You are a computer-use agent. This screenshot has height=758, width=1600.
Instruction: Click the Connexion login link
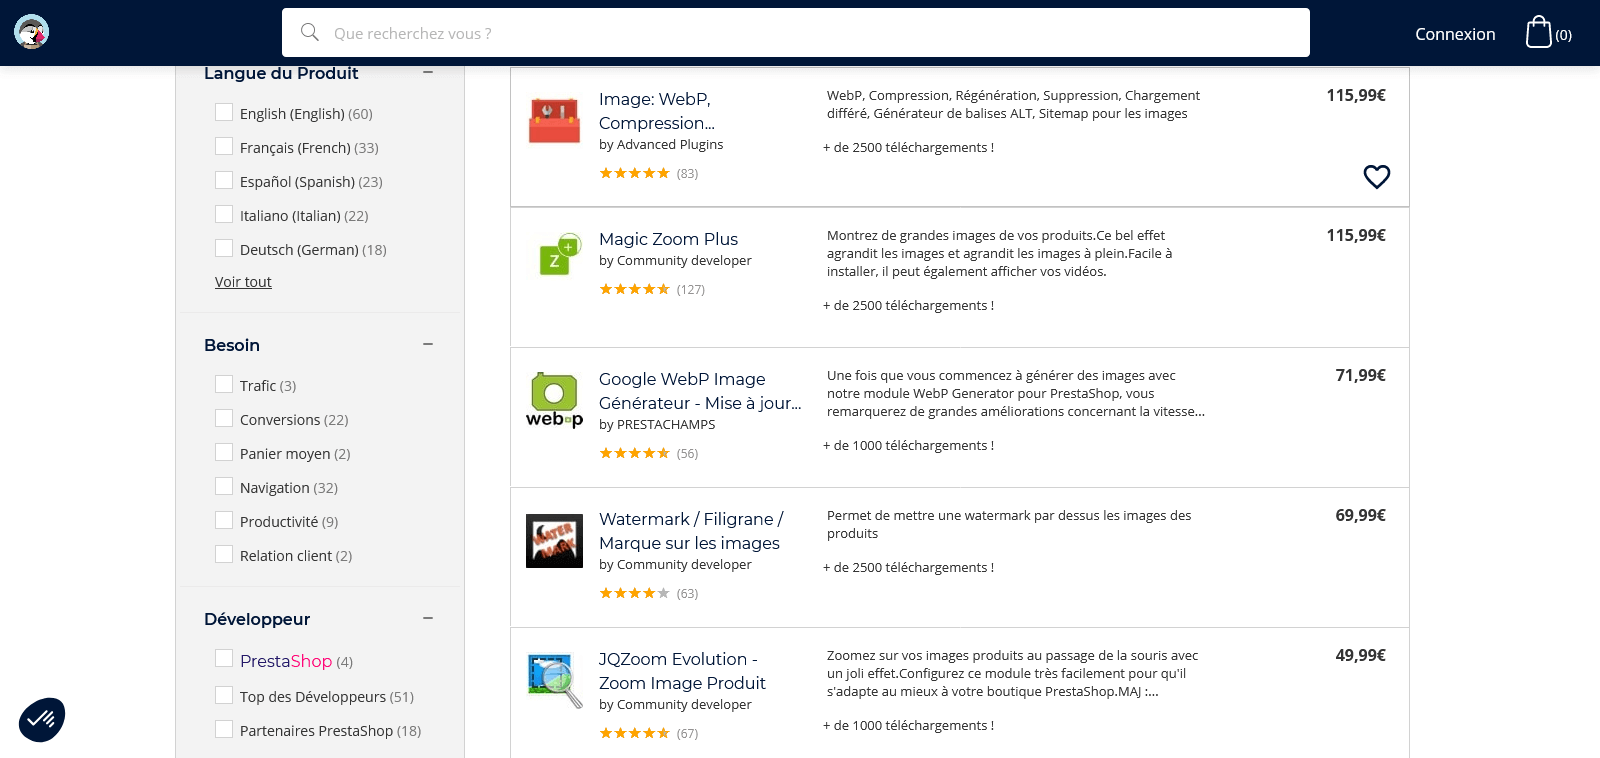1454,34
